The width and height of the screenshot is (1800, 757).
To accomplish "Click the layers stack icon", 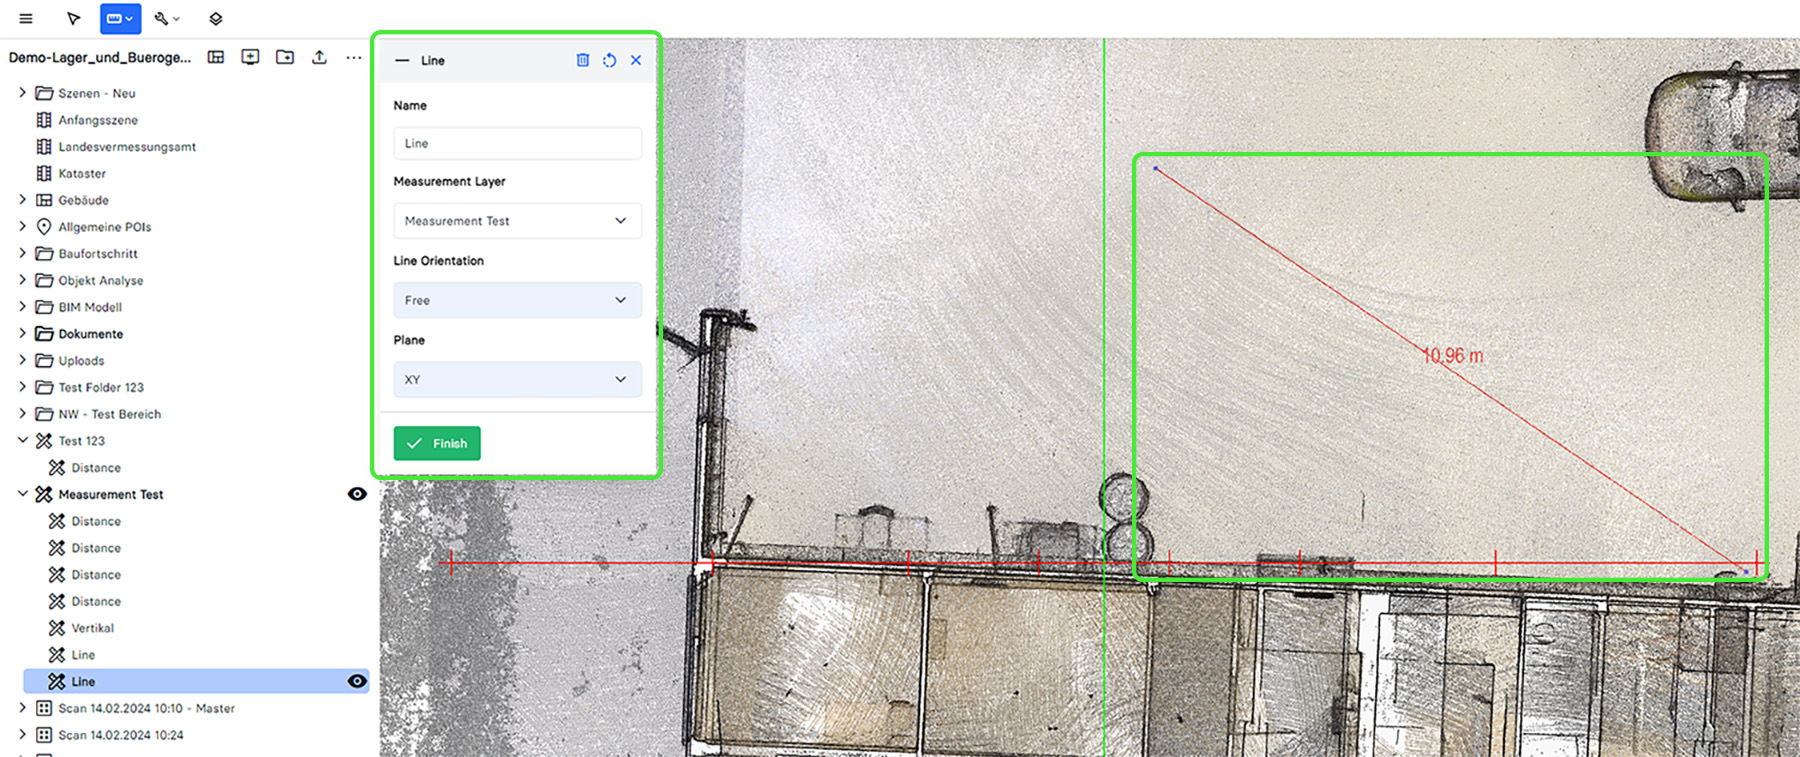I will click(215, 18).
